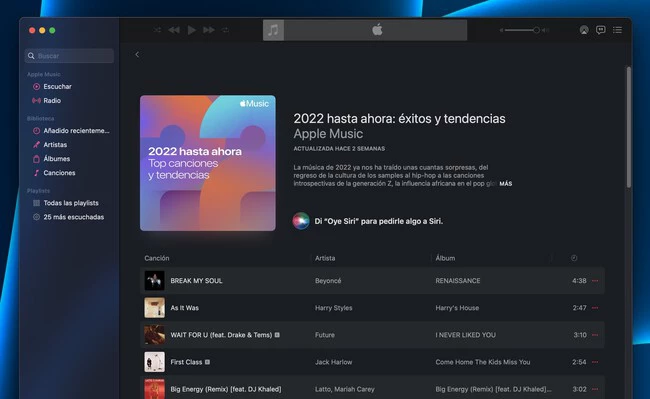Open Come Home The Kids Miss You album
This screenshot has height=399, width=650.
coord(483,362)
